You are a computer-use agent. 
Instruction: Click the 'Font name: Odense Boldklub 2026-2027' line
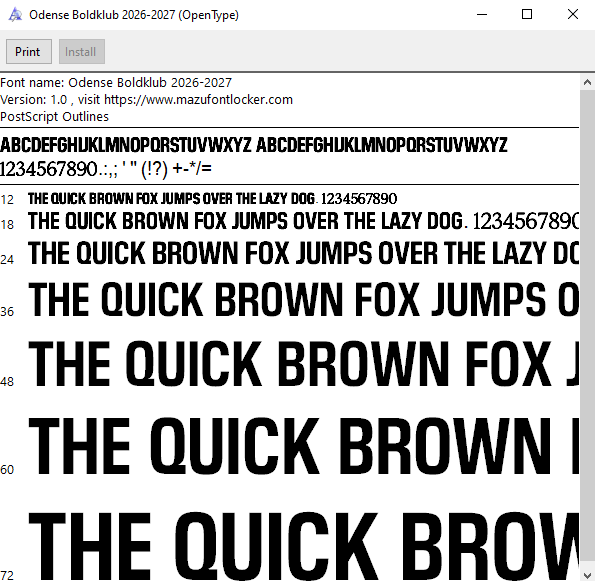click(116, 83)
